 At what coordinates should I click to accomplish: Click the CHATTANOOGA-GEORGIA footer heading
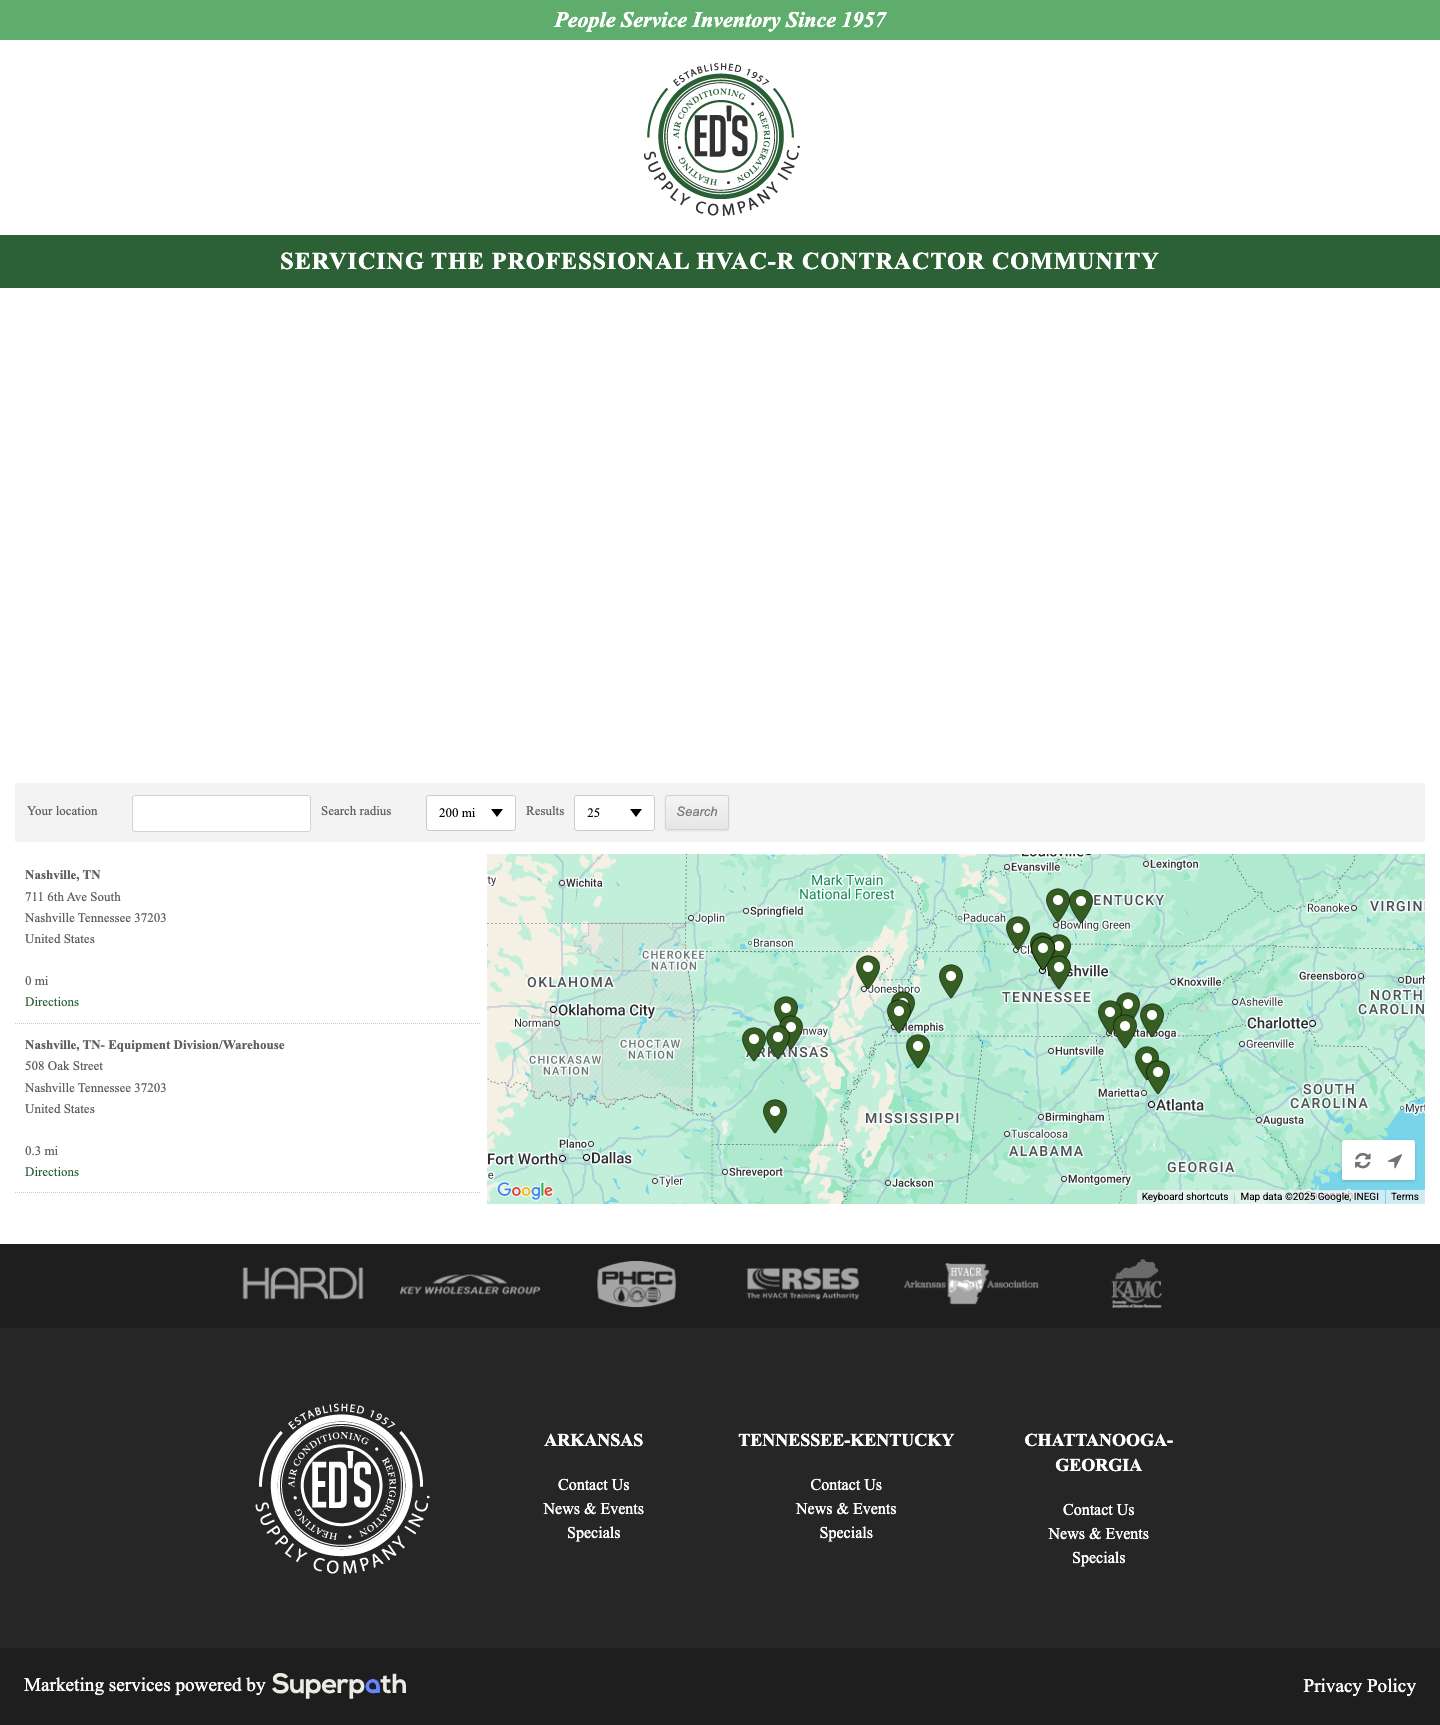pos(1099,1452)
